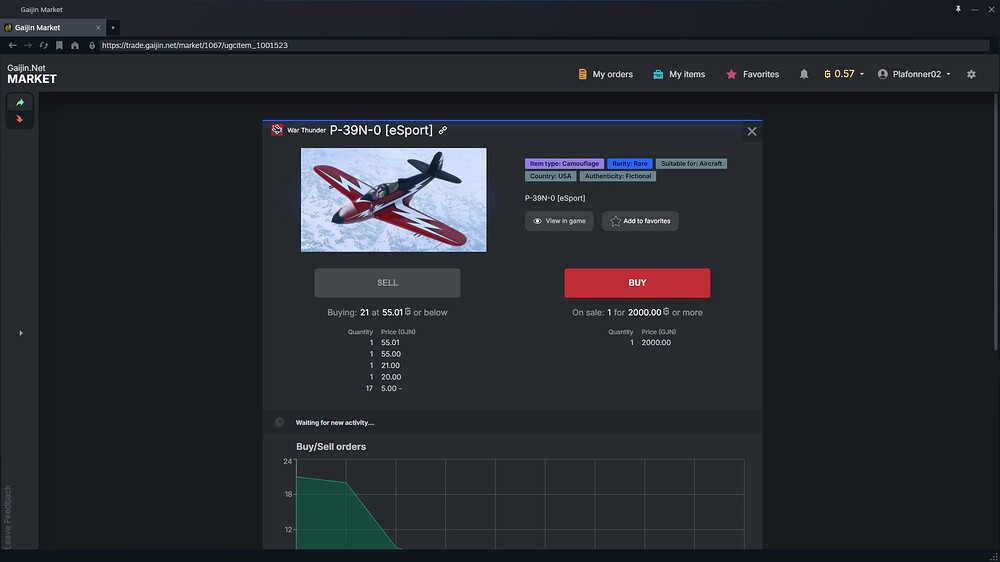
Task: Select the 55.01 buy order row
Action: click(x=385, y=343)
